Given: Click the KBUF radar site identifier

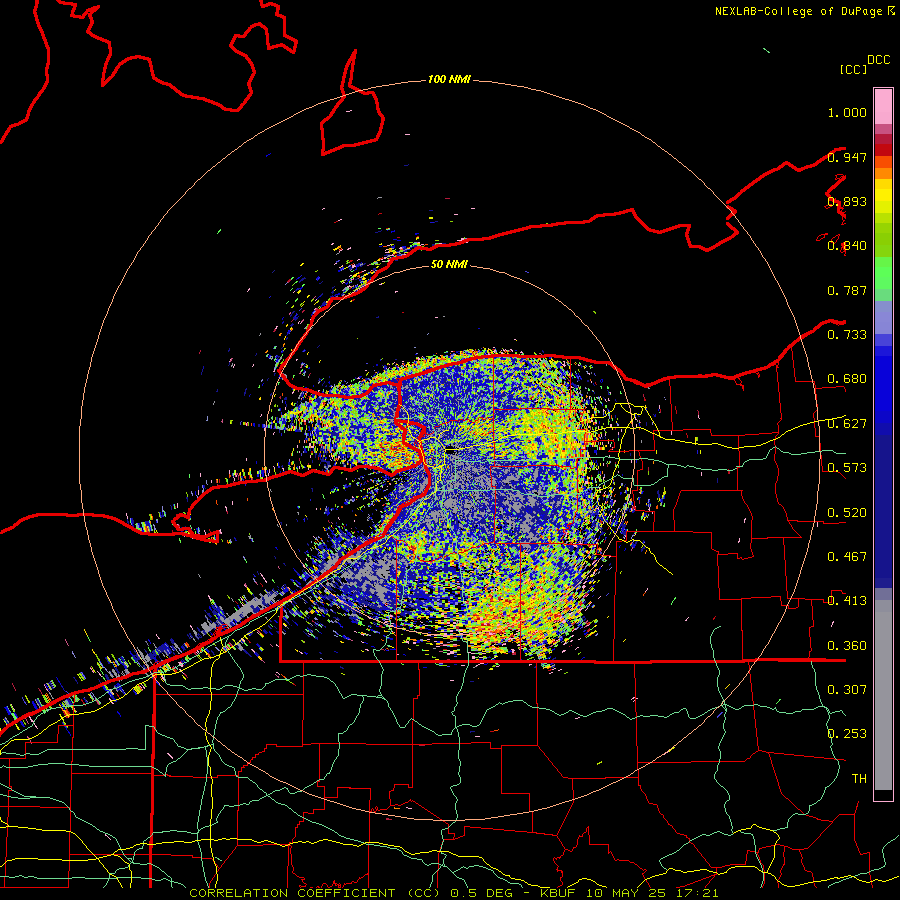Looking at the screenshot, I should [x=560, y=893].
